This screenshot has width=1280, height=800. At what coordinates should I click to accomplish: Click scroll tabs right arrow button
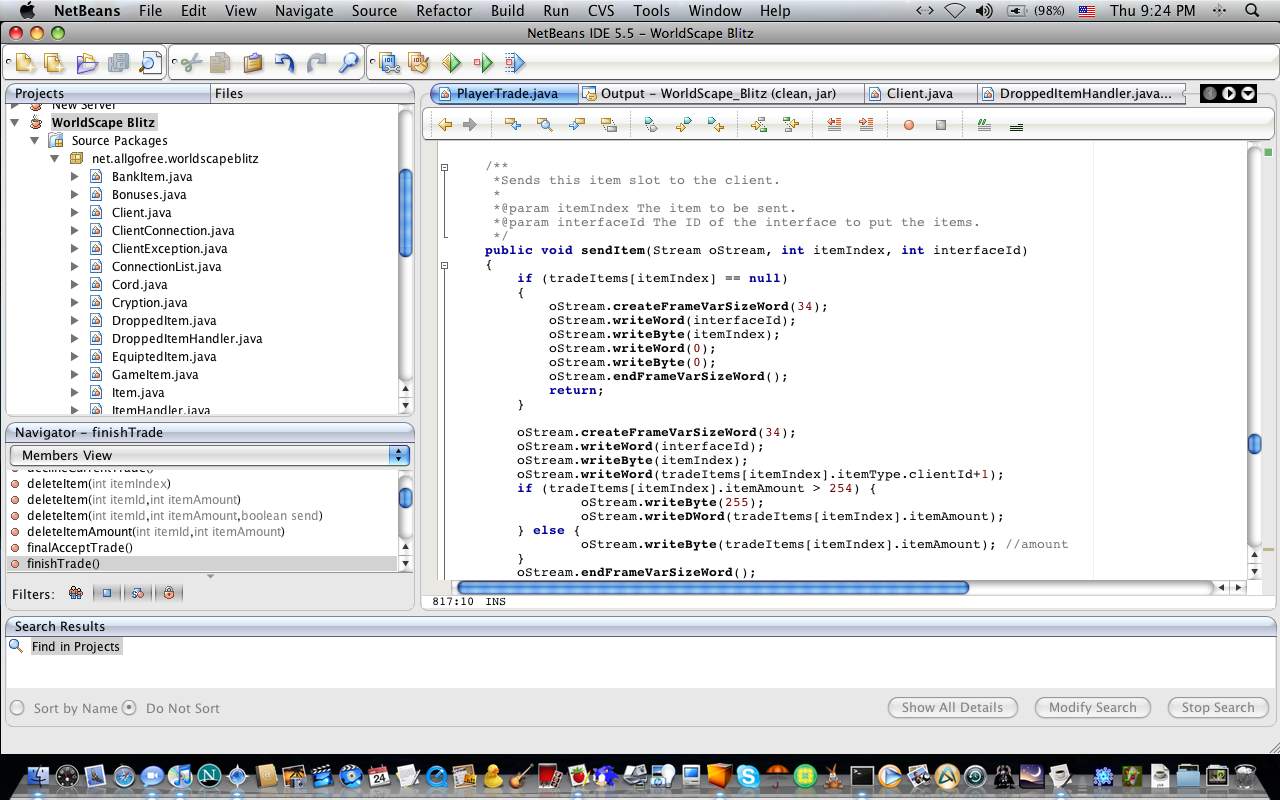(x=1229, y=93)
